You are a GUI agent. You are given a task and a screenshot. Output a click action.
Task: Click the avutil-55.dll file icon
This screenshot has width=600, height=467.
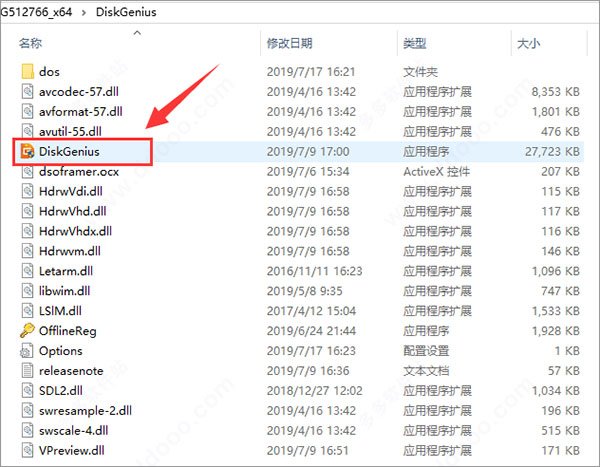(28, 131)
